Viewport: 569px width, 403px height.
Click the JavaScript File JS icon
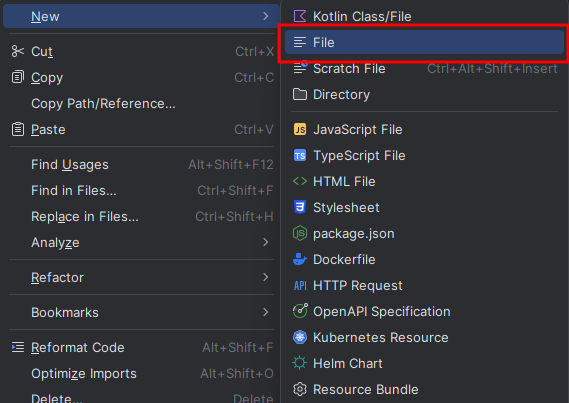click(x=300, y=129)
